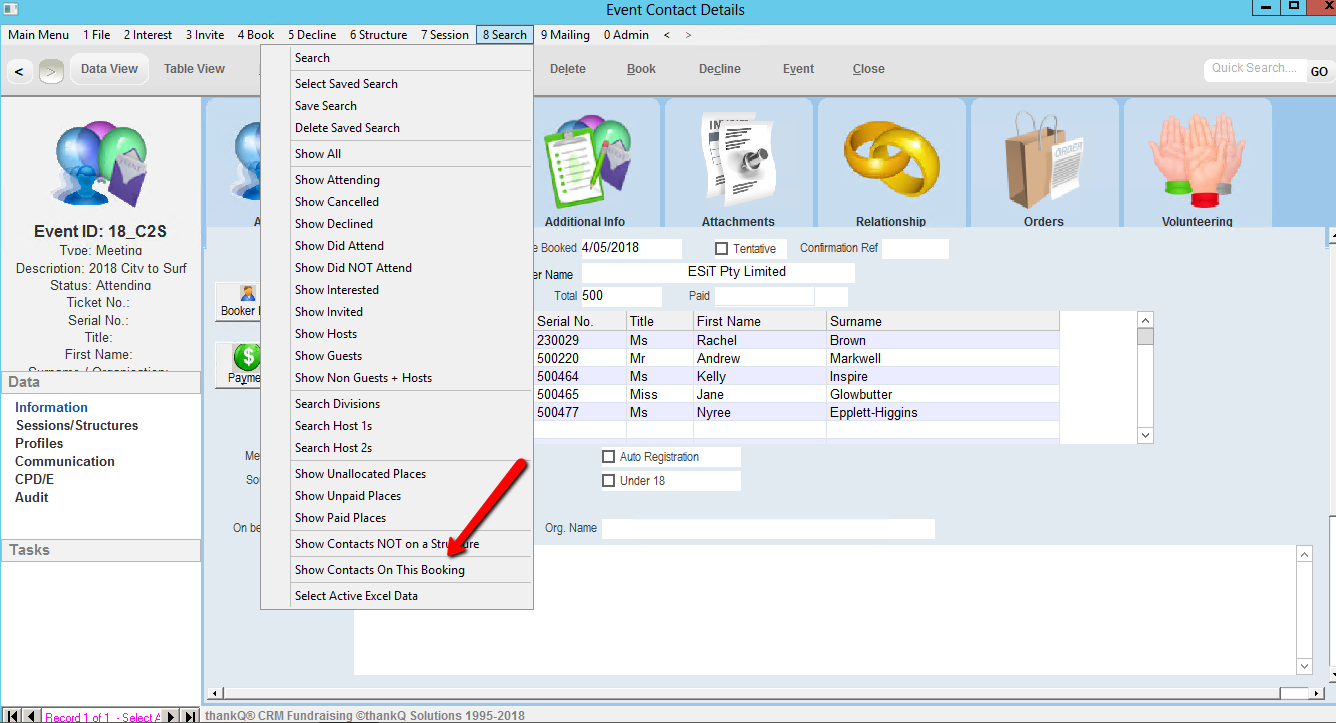Go to previous record with back arrow
This screenshot has height=723, width=1336.
(21, 71)
